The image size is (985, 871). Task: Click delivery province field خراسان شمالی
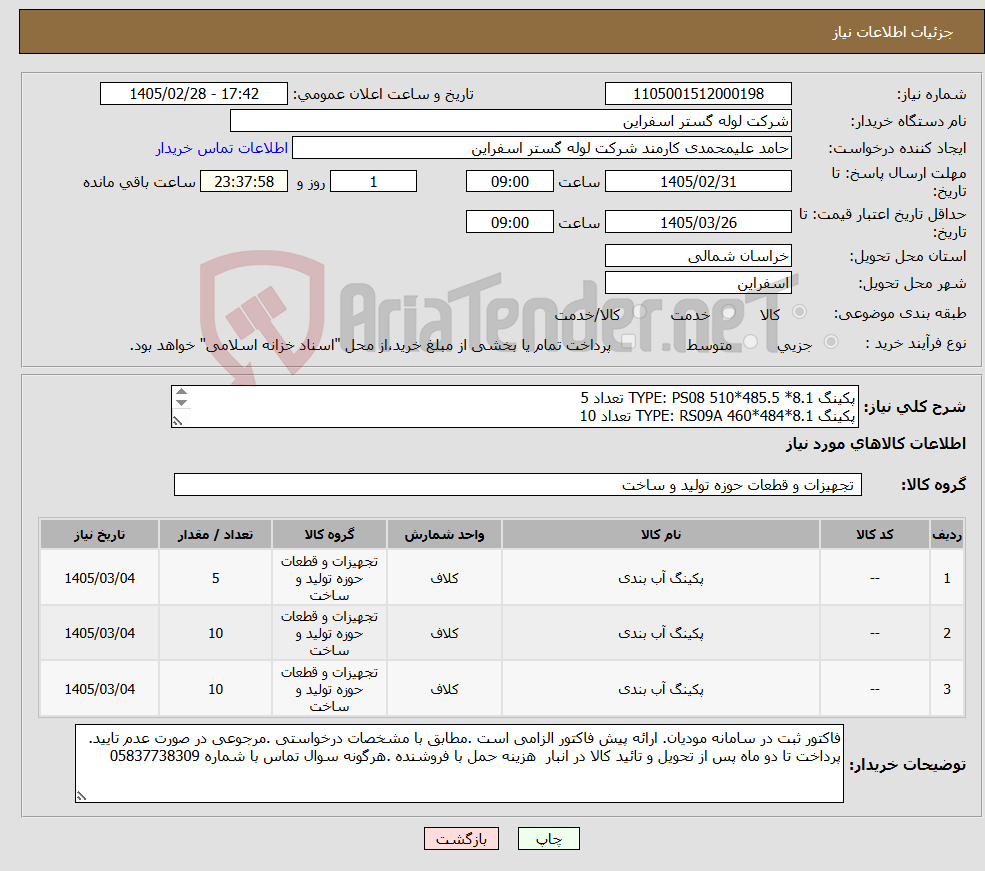click(x=698, y=256)
